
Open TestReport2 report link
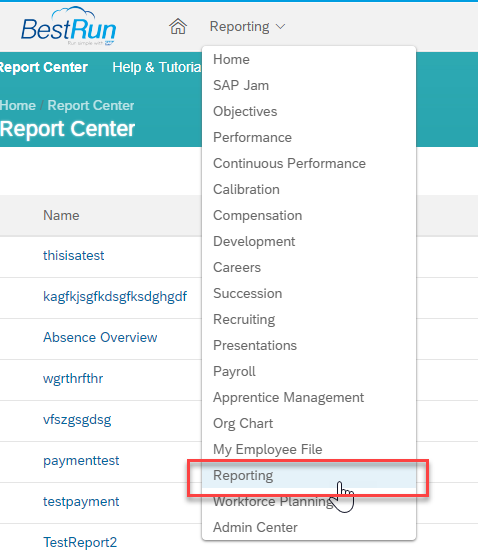coord(80,542)
